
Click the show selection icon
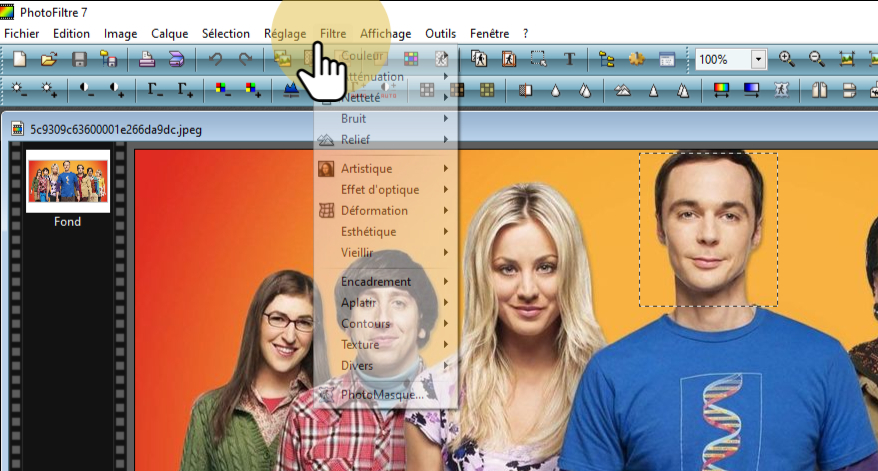[538, 59]
